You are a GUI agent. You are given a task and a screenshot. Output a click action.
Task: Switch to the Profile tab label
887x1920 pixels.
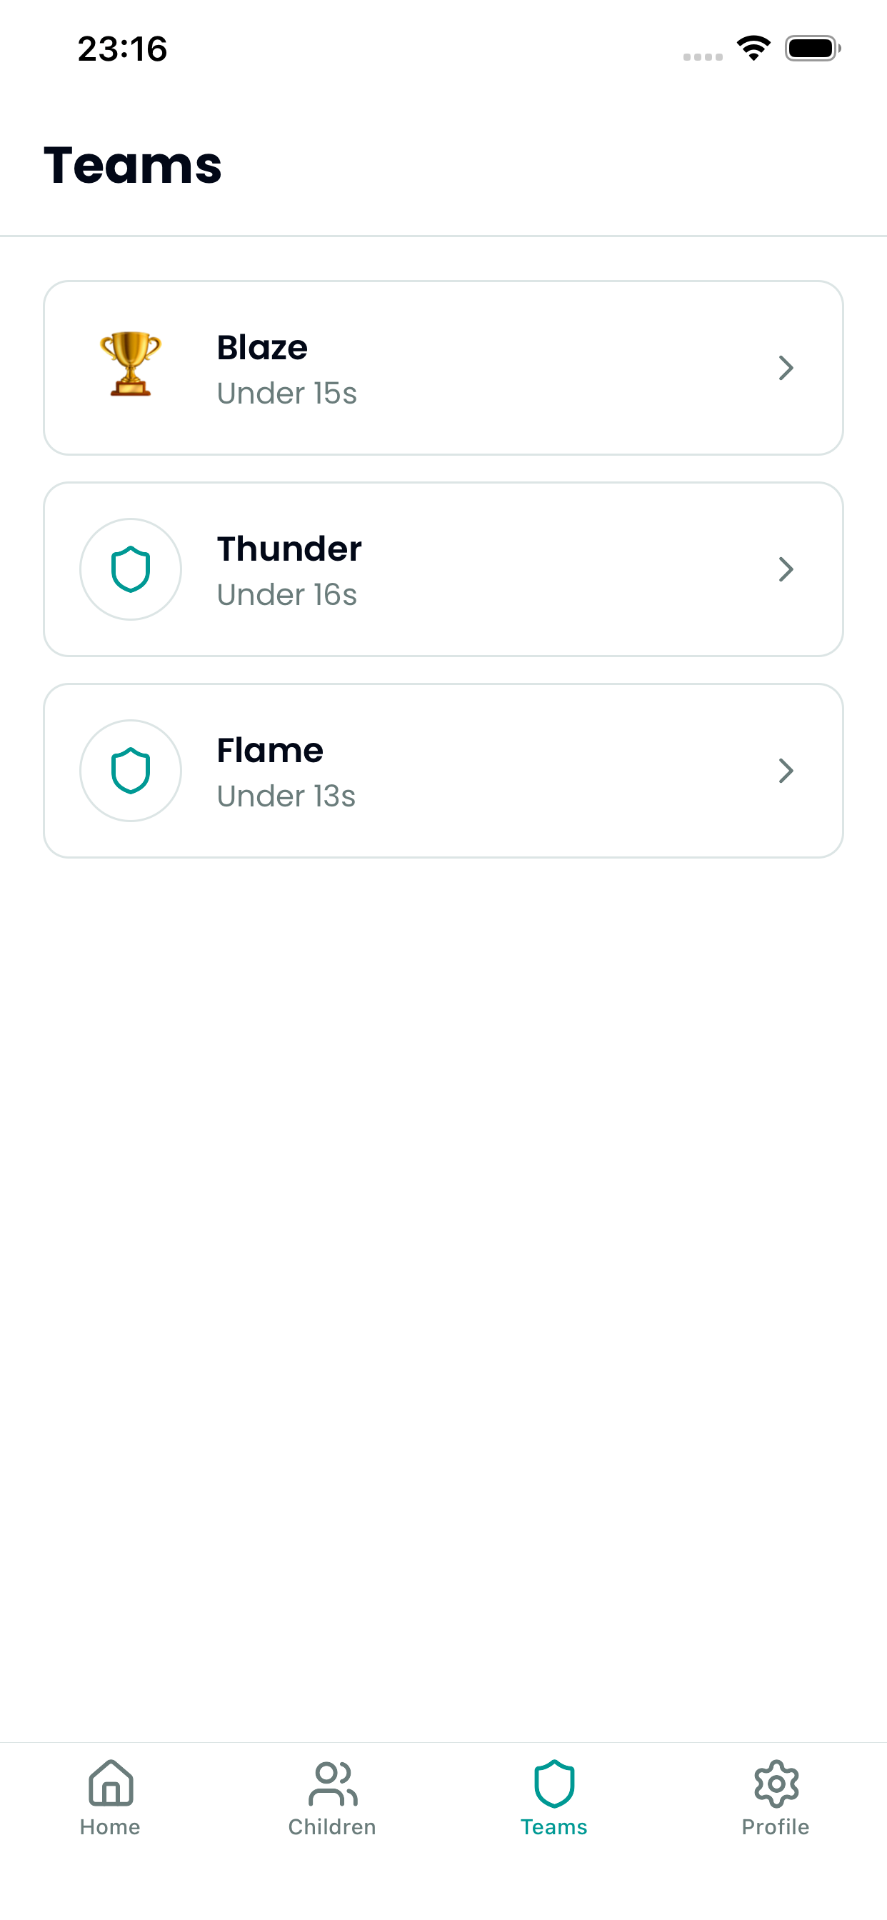[775, 1827]
